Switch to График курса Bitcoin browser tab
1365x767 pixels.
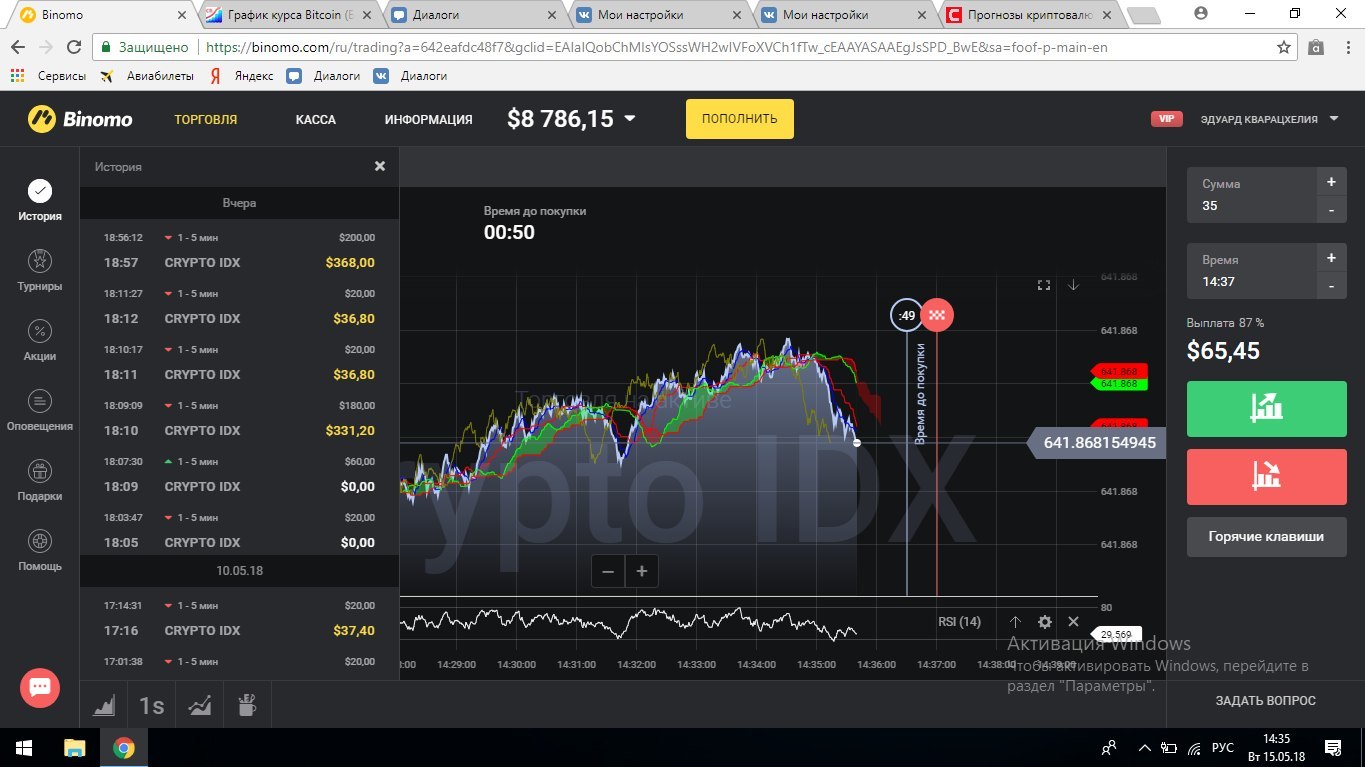(x=287, y=15)
